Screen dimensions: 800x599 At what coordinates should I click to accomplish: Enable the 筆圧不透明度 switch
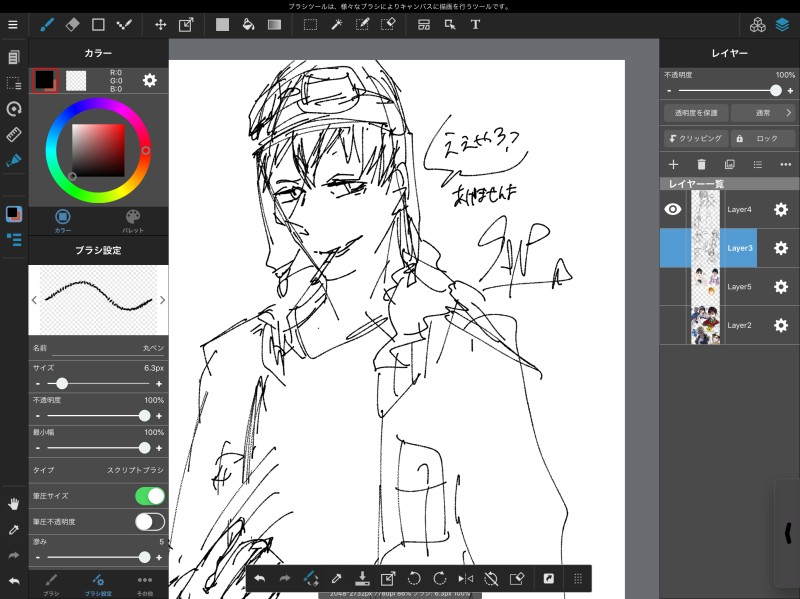tap(150, 521)
